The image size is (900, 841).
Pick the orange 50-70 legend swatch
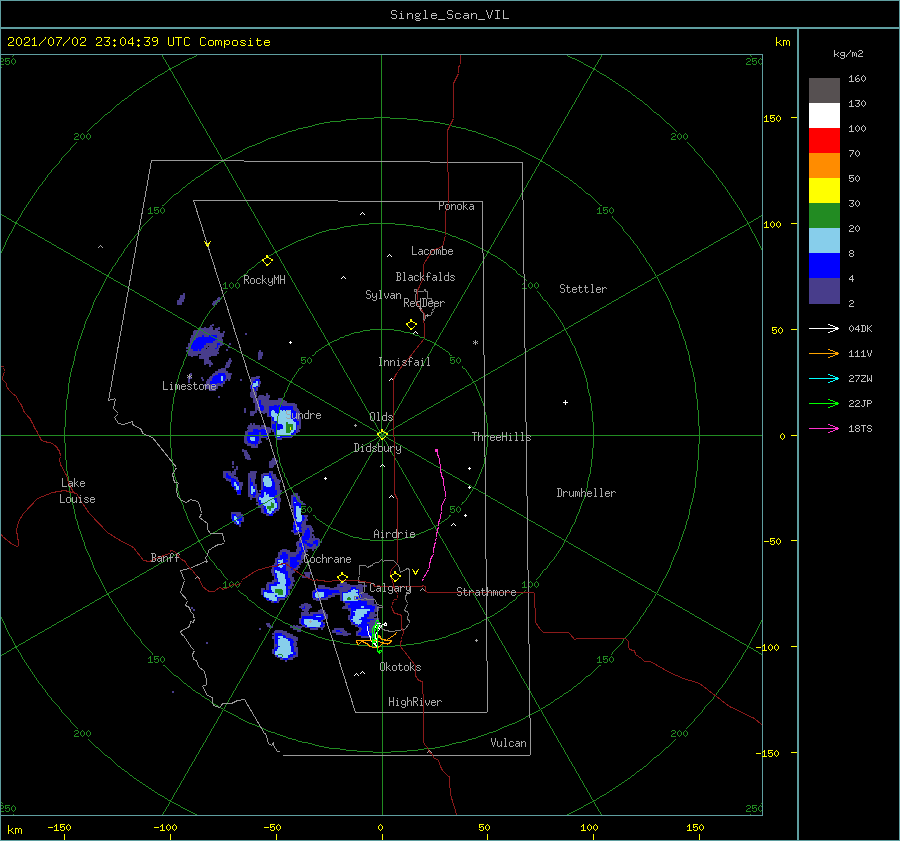click(x=824, y=166)
